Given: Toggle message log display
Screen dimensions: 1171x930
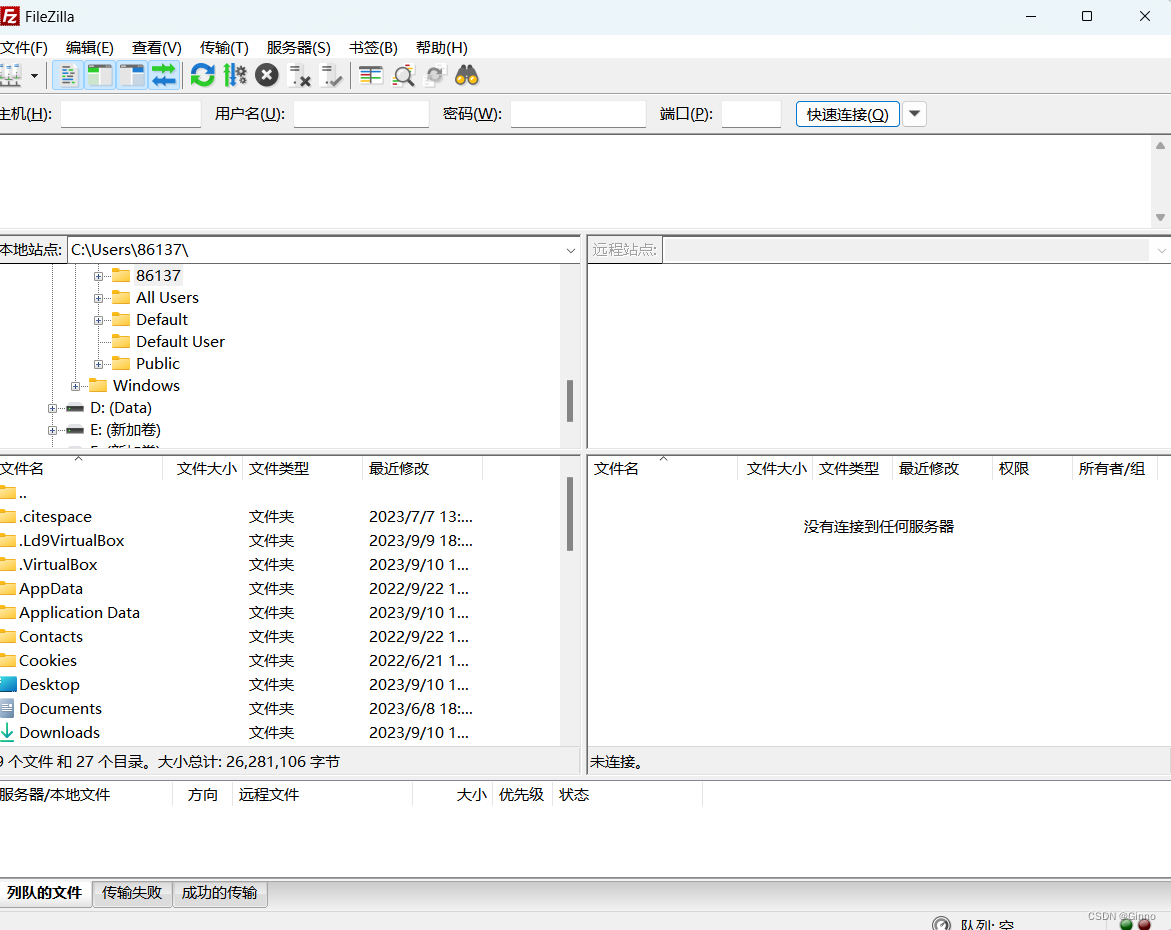Looking at the screenshot, I should (x=68, y=75).
